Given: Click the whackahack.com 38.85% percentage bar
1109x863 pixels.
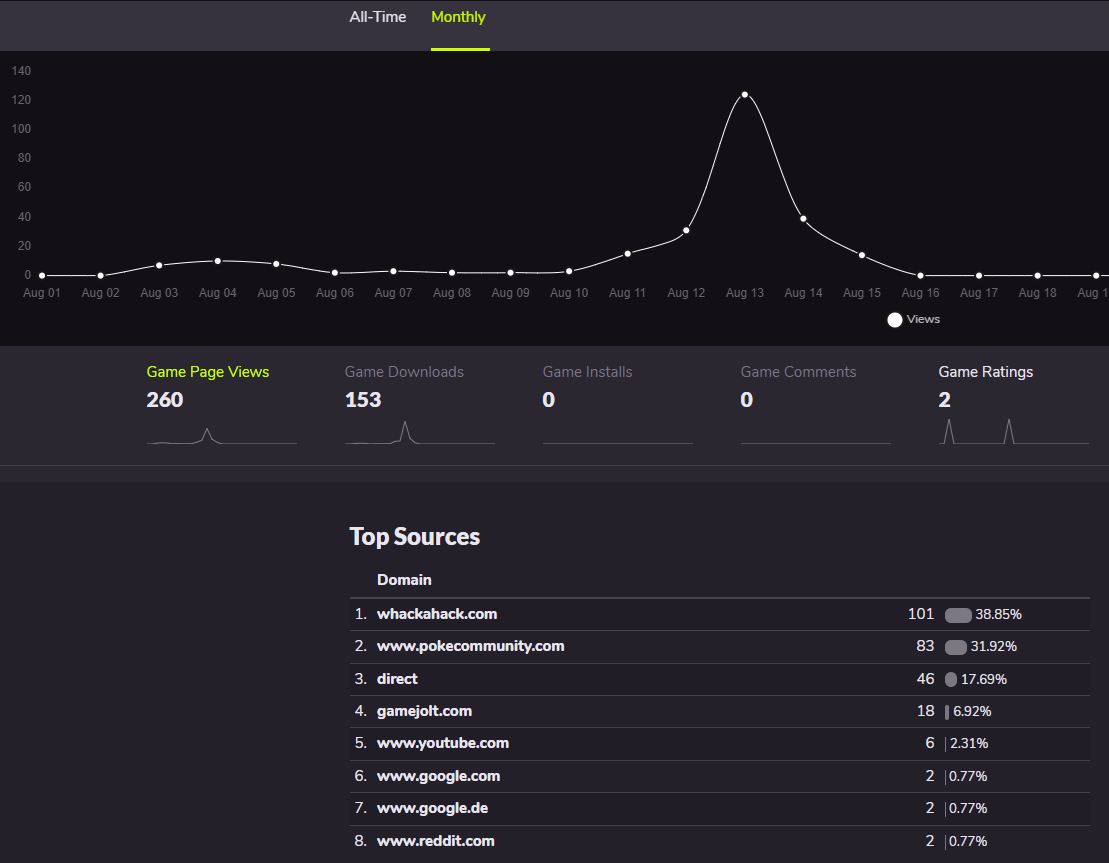Looking at the screenshot, I should [x=958, y=615].
